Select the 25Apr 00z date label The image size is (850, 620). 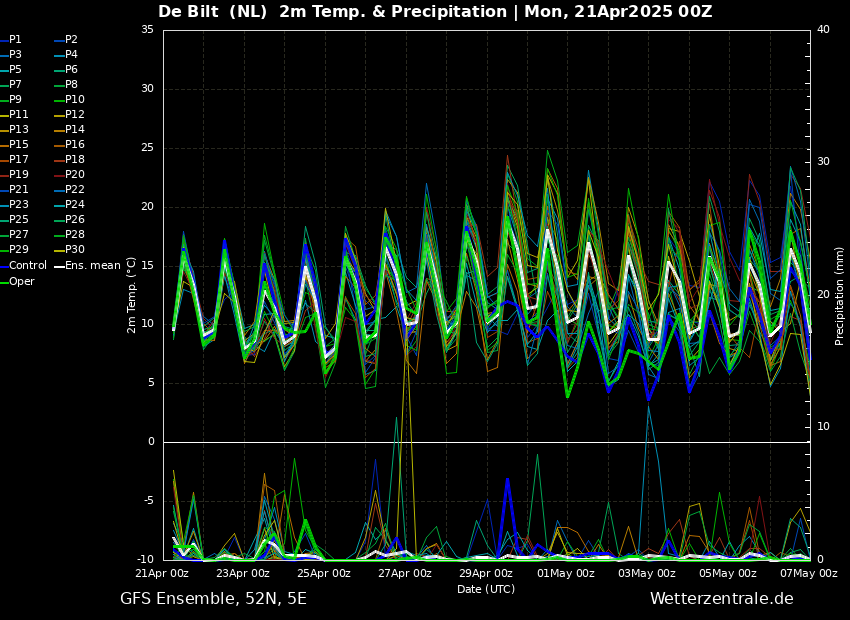pos(324,573)
